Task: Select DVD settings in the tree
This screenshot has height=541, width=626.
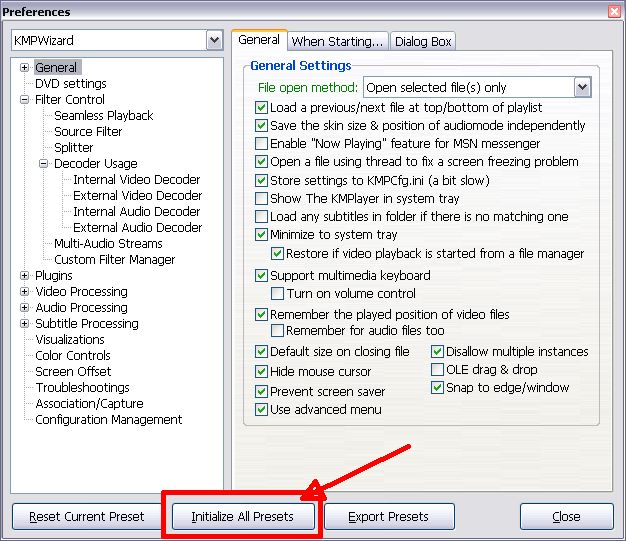Action: [x=71, y=83]
